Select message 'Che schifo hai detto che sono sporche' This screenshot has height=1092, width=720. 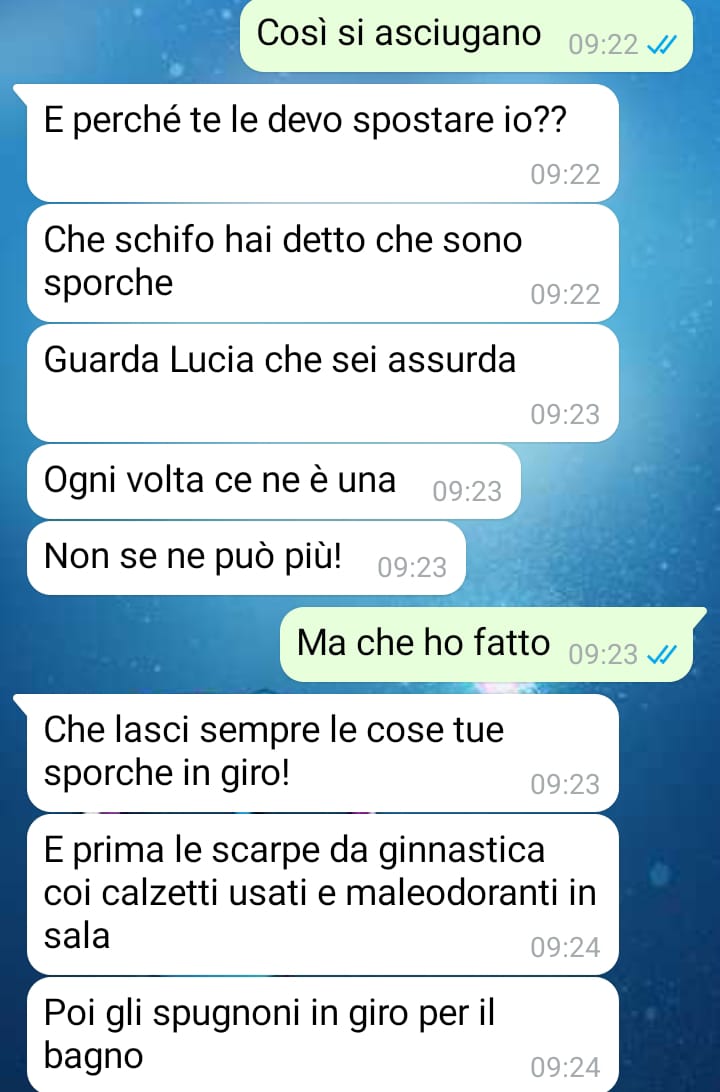click(322, 263)
